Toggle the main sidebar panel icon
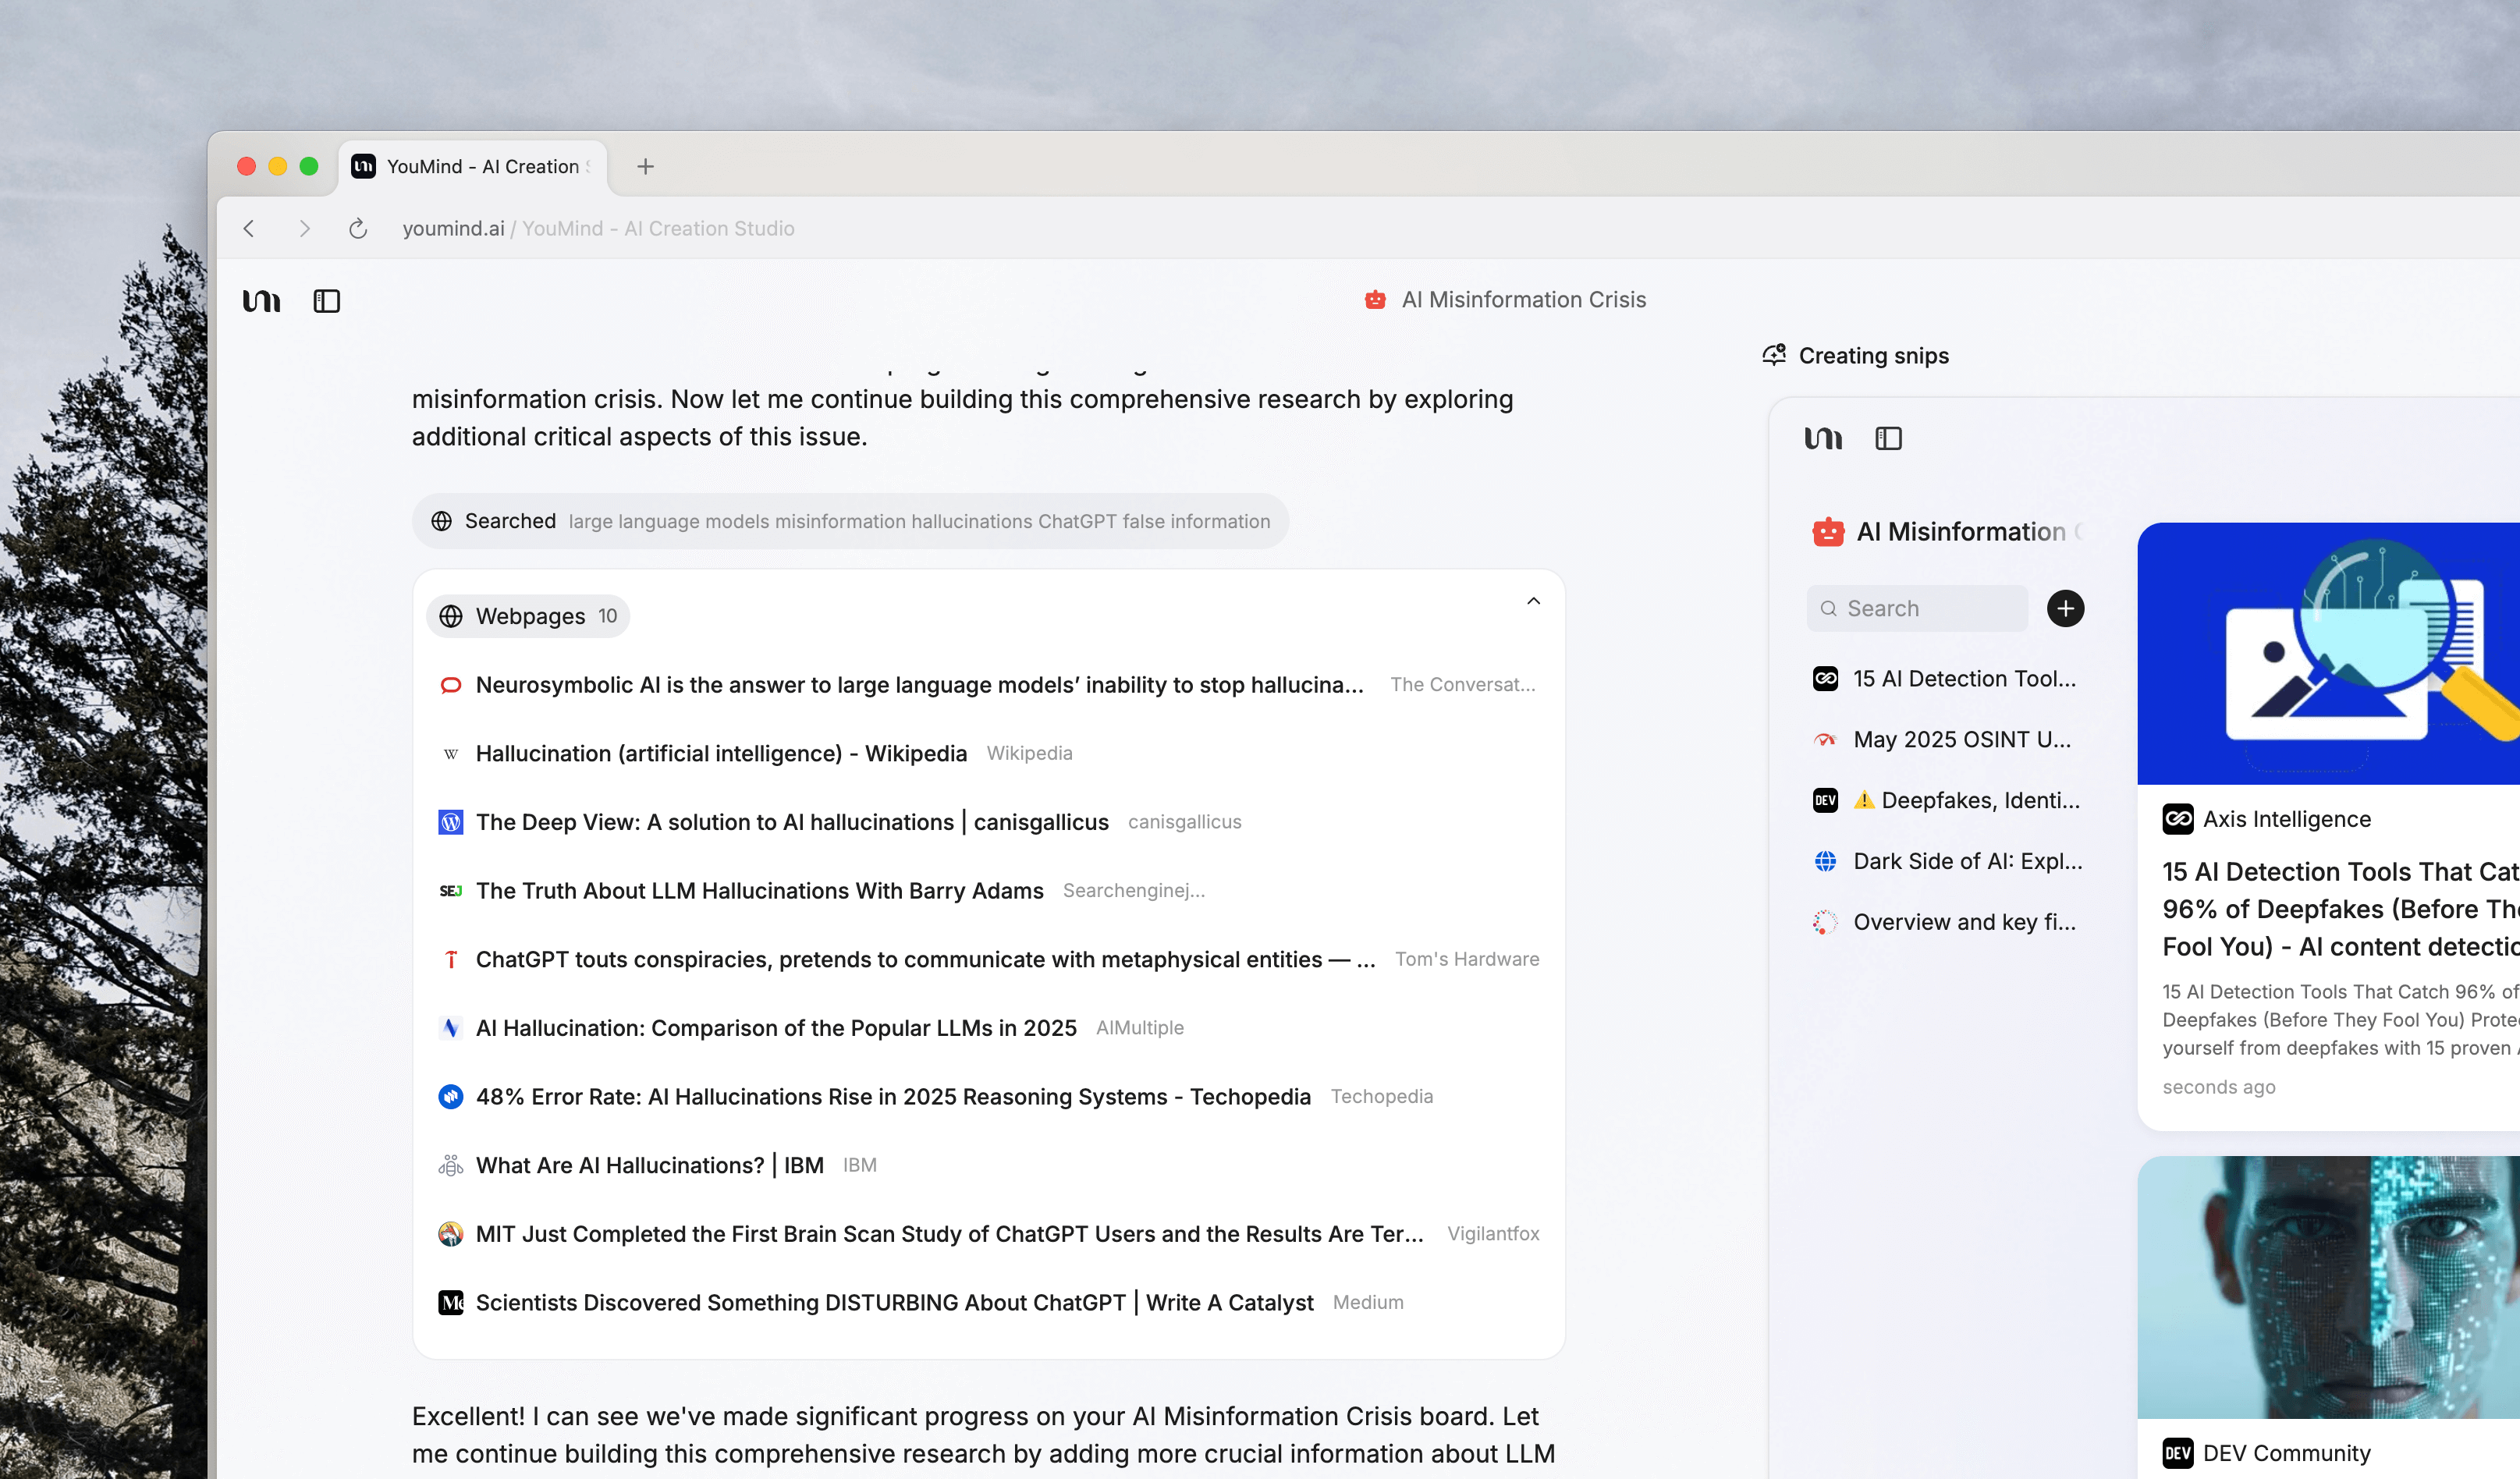The width and height of the screenshot is (2520, 1479). point(327,301)
